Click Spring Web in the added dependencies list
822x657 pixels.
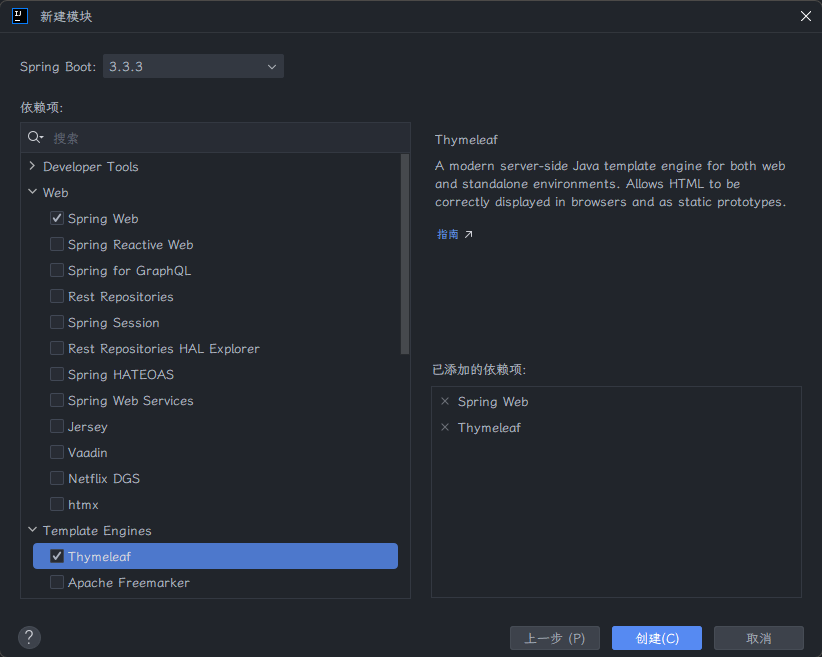point(493,402)
